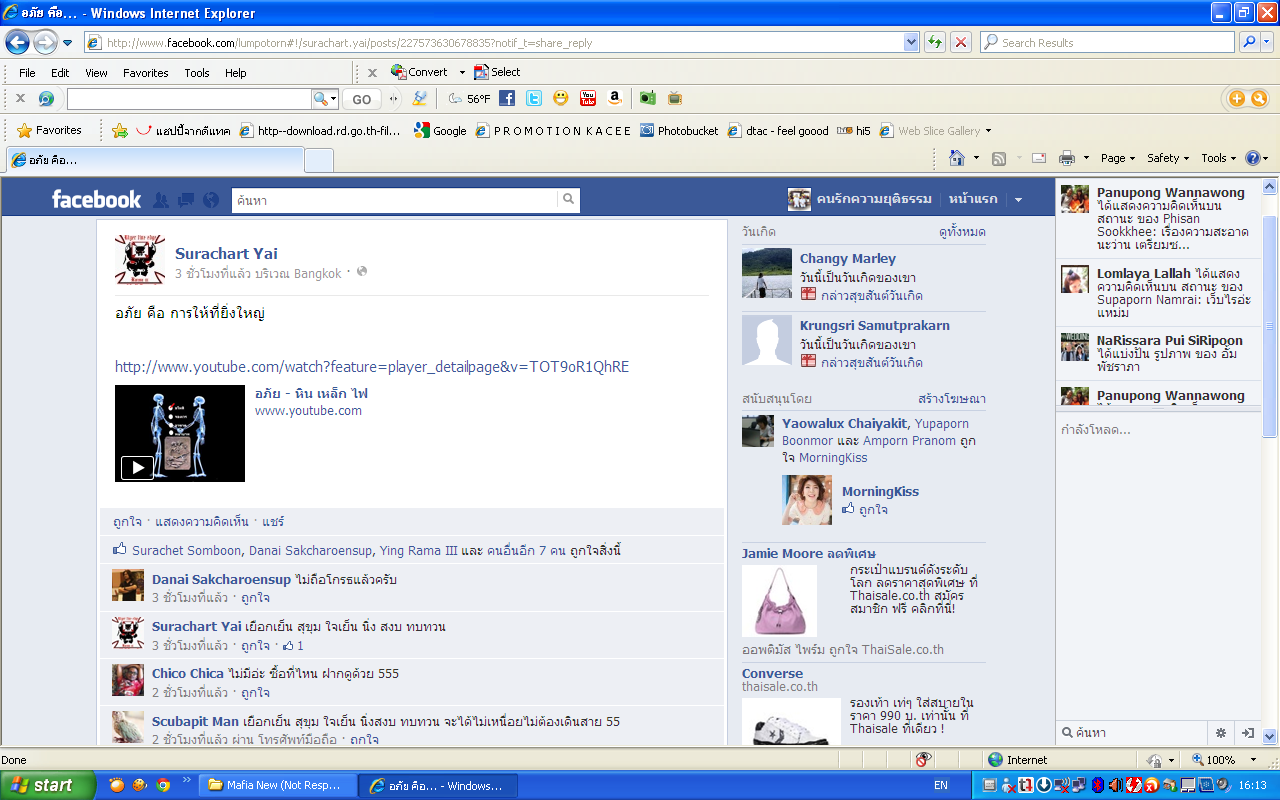This screenshot has width=1280, height=800.
Task: Open the Twitter toolbar shortcut icon
Action: [x=534, y=98]
